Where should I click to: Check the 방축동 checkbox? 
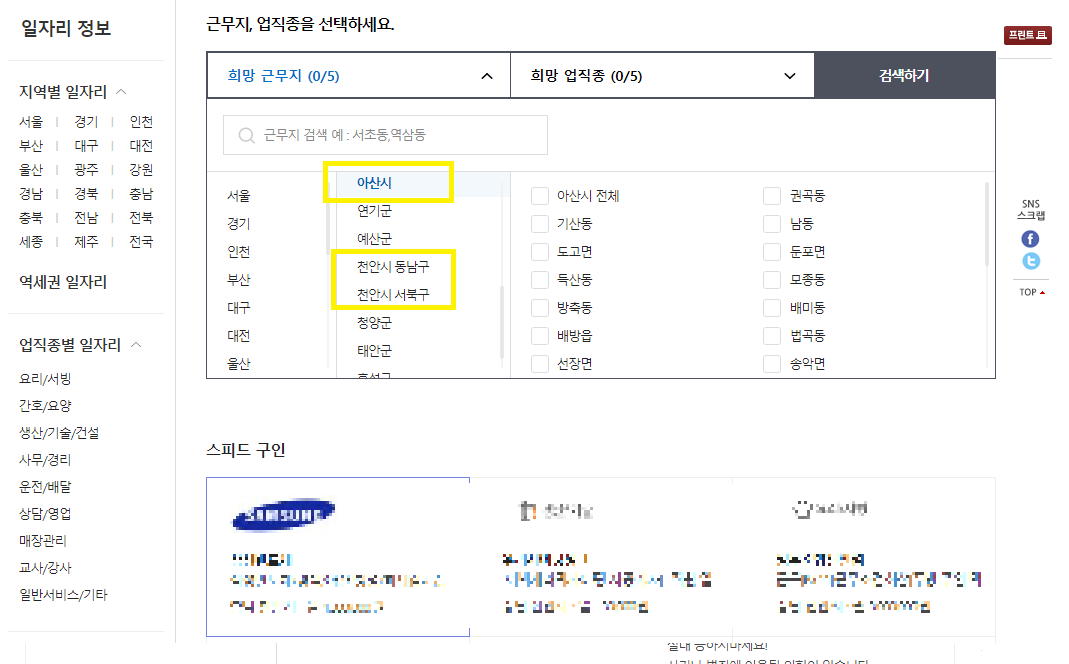(540, 308)
